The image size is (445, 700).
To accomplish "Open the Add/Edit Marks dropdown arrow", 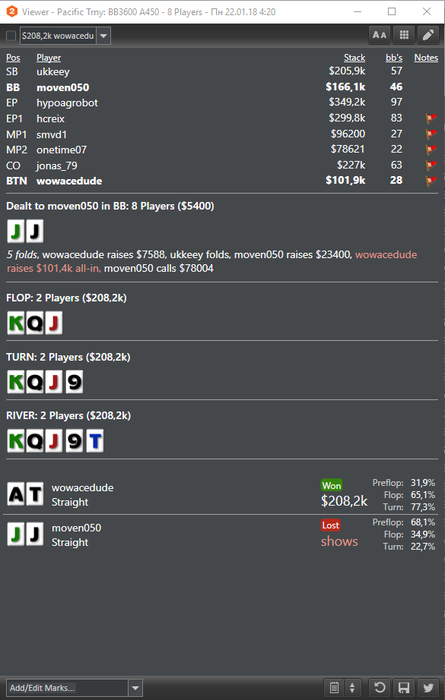I will tap(136, 688).
